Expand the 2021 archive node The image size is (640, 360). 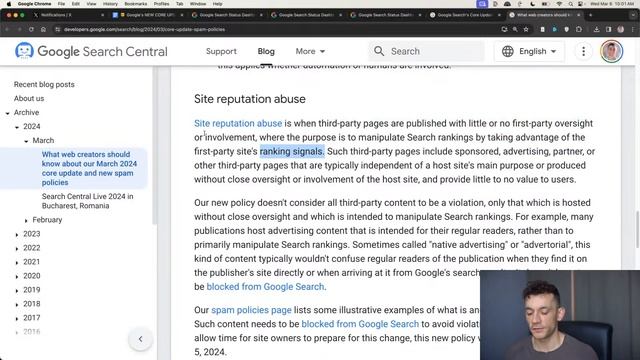[17, 262]
